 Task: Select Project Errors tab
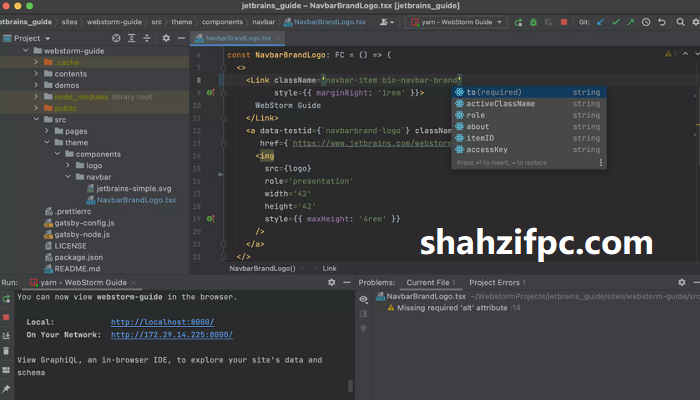click(x=497, y=282)
